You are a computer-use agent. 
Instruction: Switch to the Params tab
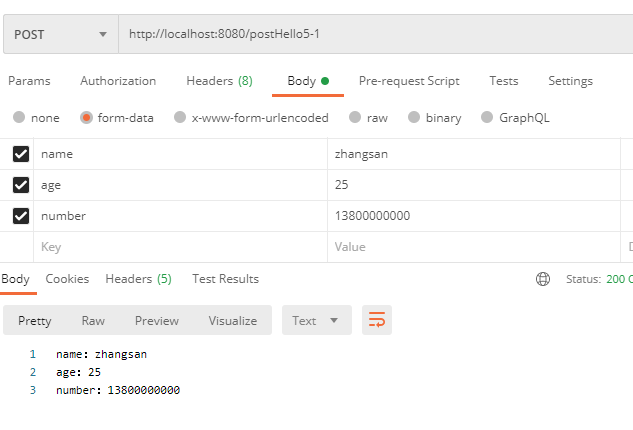29,81
